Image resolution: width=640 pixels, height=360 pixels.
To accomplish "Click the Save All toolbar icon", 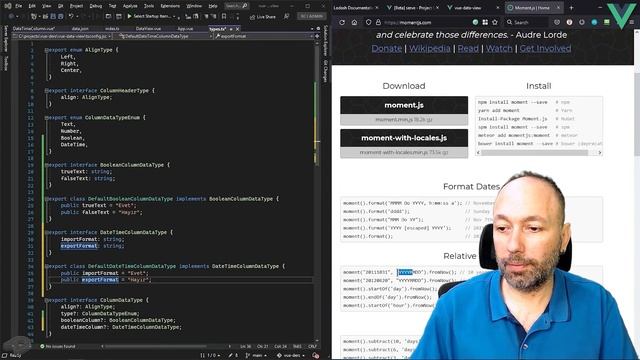I will [x=60, y=16].
